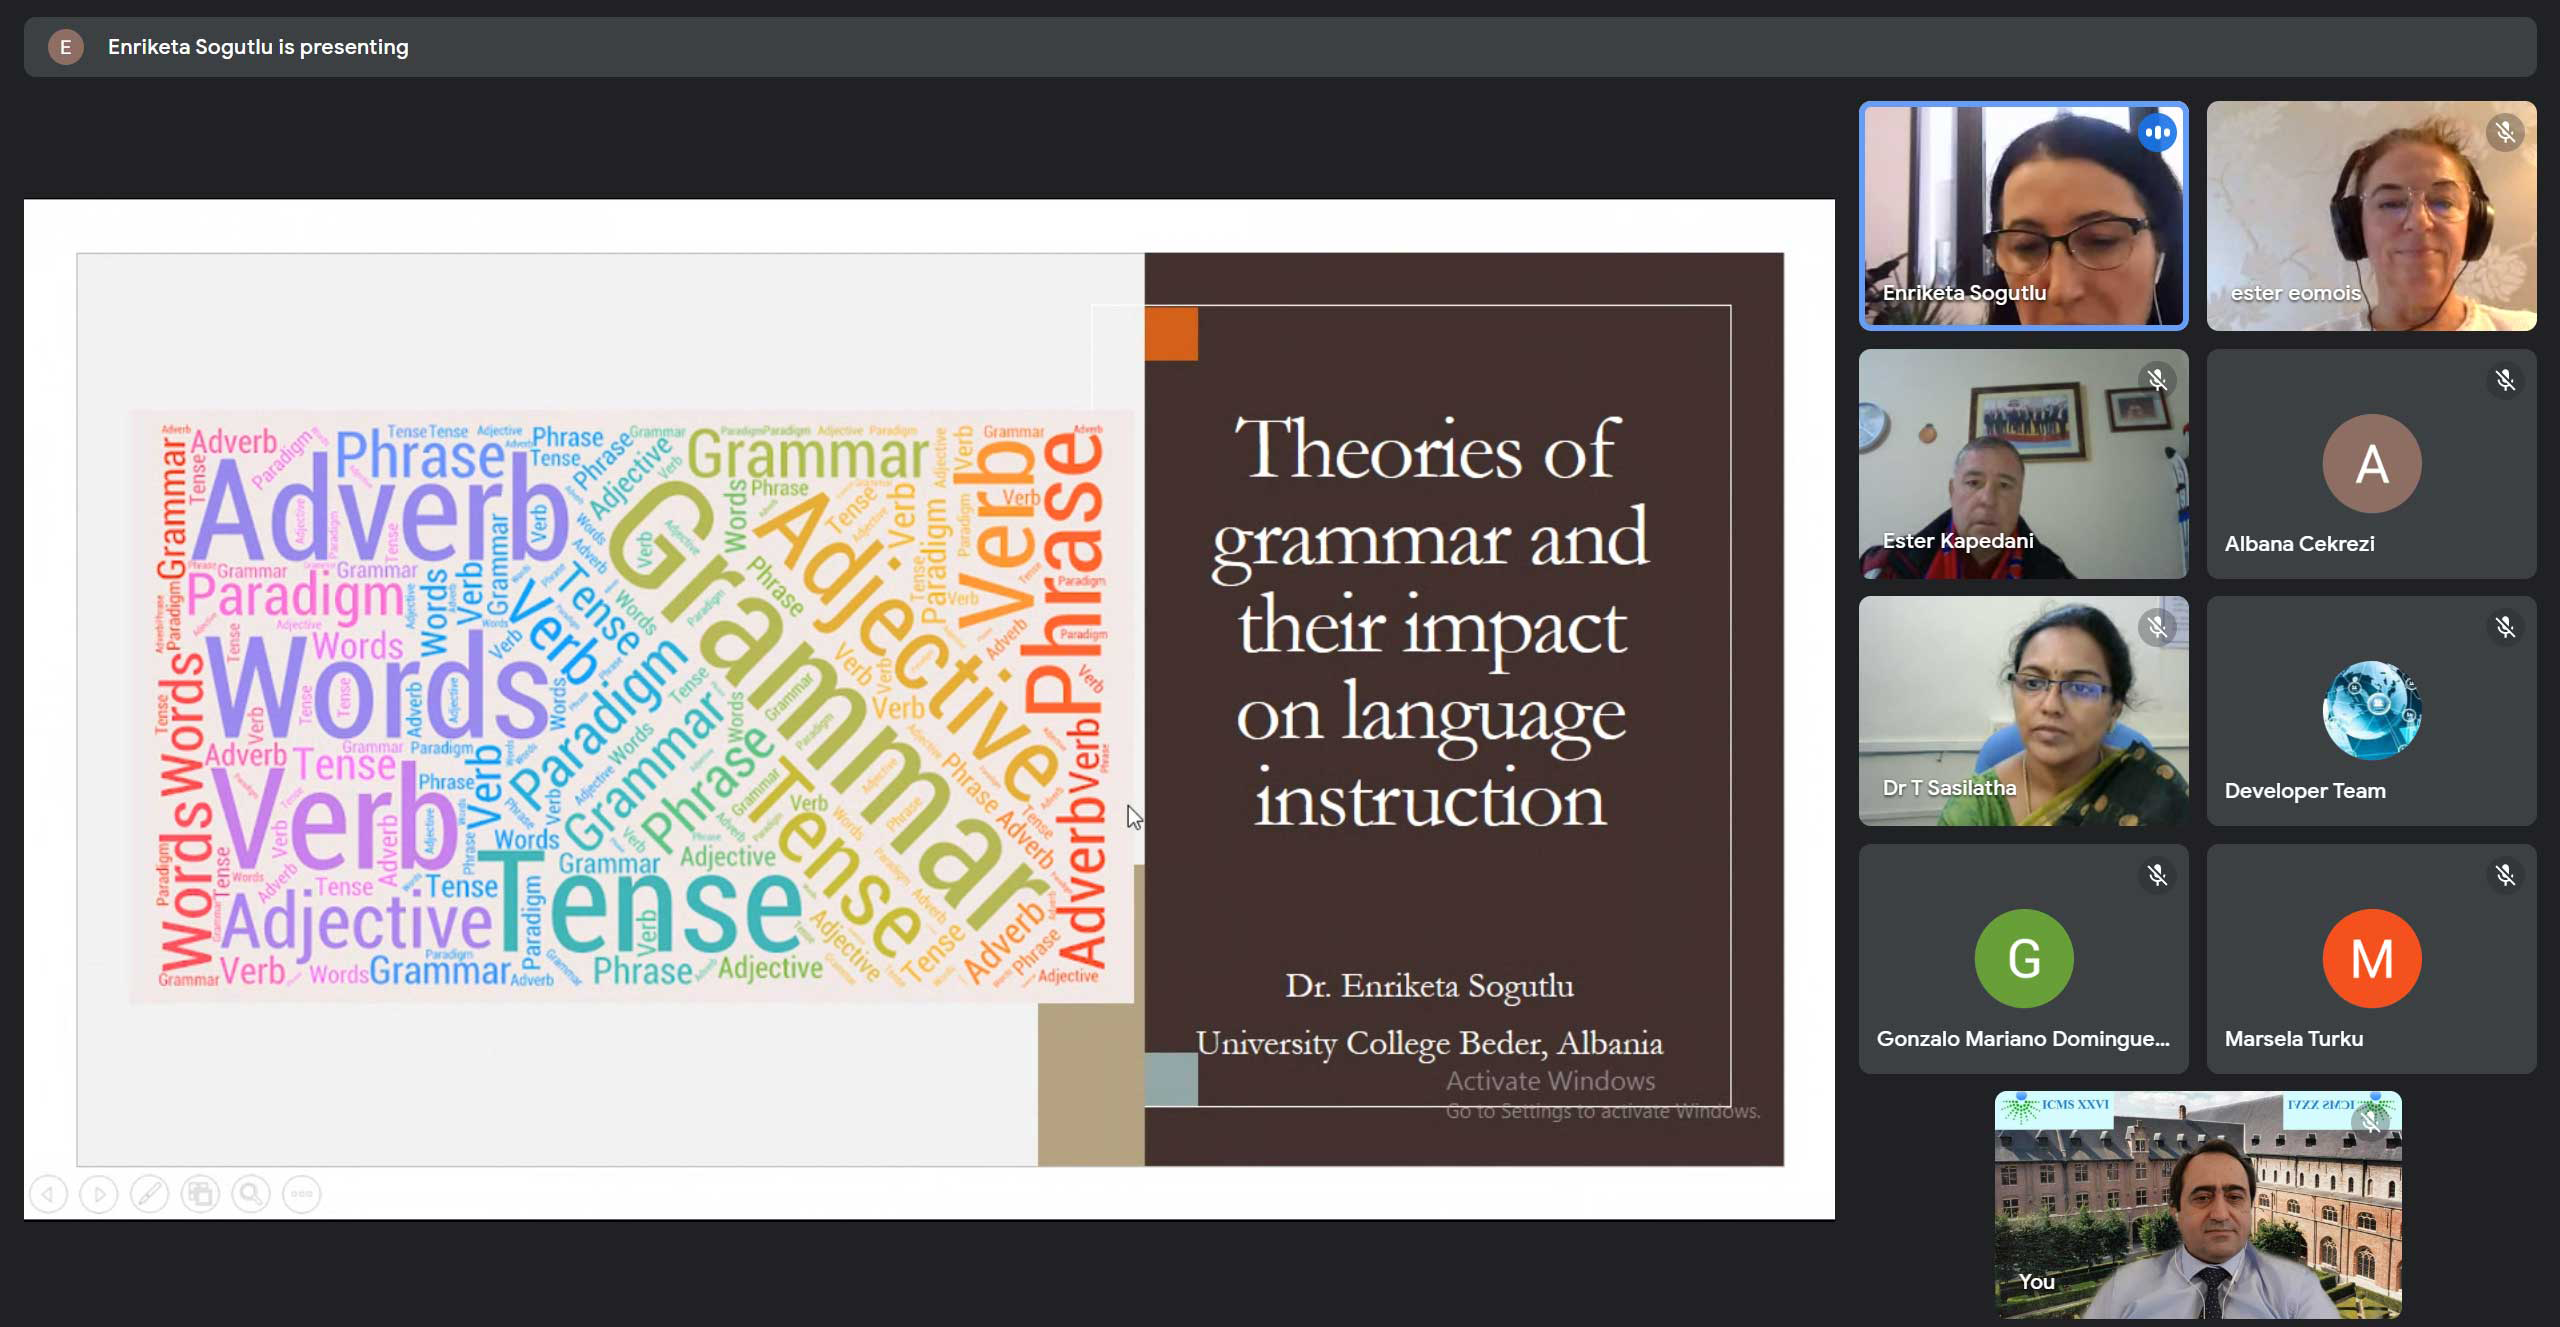Go to previous slide arrow
This screenshot has height=1327, width=2560.
[48, 1193]
